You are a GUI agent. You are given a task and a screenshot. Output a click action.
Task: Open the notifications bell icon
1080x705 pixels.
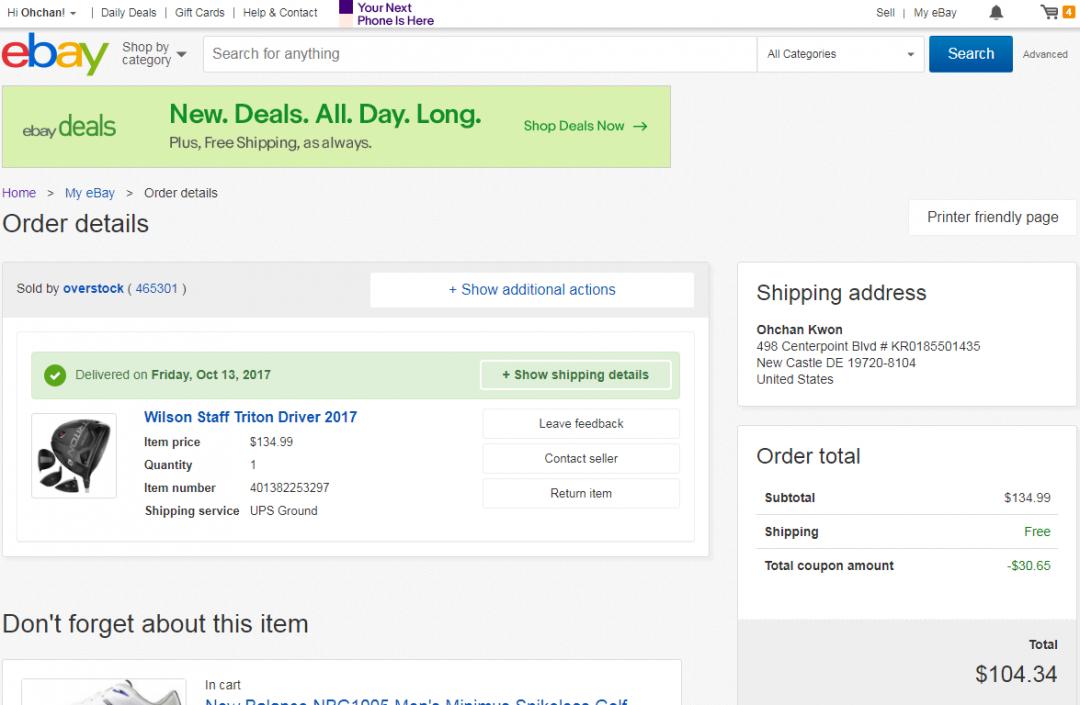(x=996, y=13)
